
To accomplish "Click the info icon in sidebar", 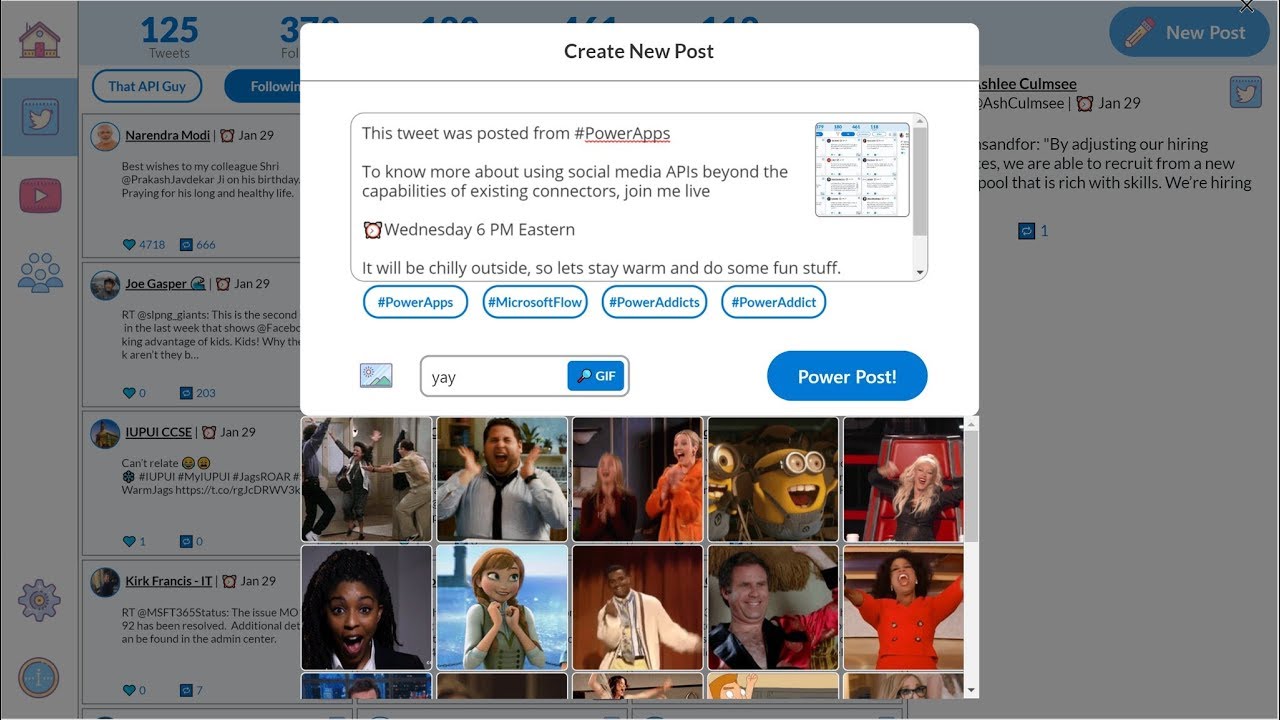I will (x=39, y=678).
